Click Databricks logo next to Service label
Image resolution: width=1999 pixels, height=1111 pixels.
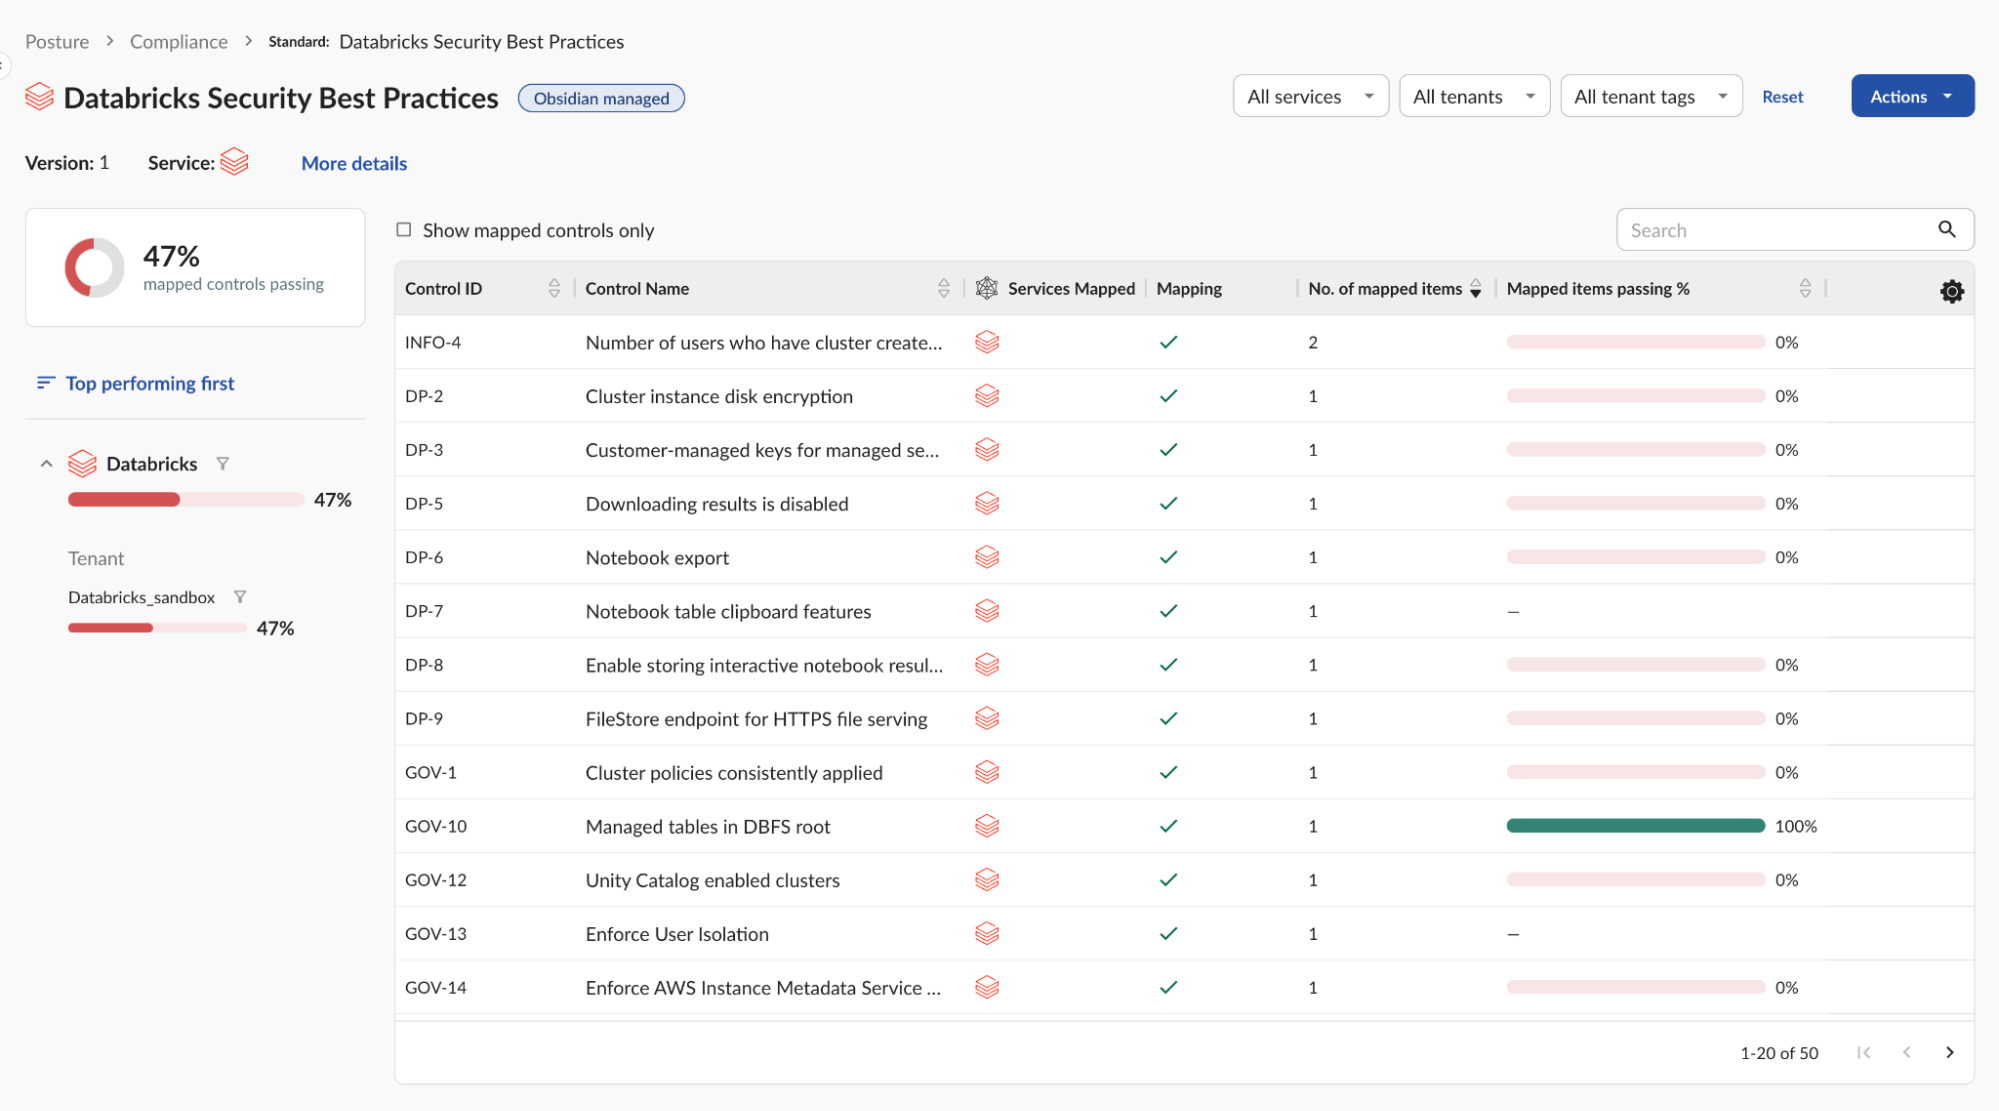[x=234, y=162]
